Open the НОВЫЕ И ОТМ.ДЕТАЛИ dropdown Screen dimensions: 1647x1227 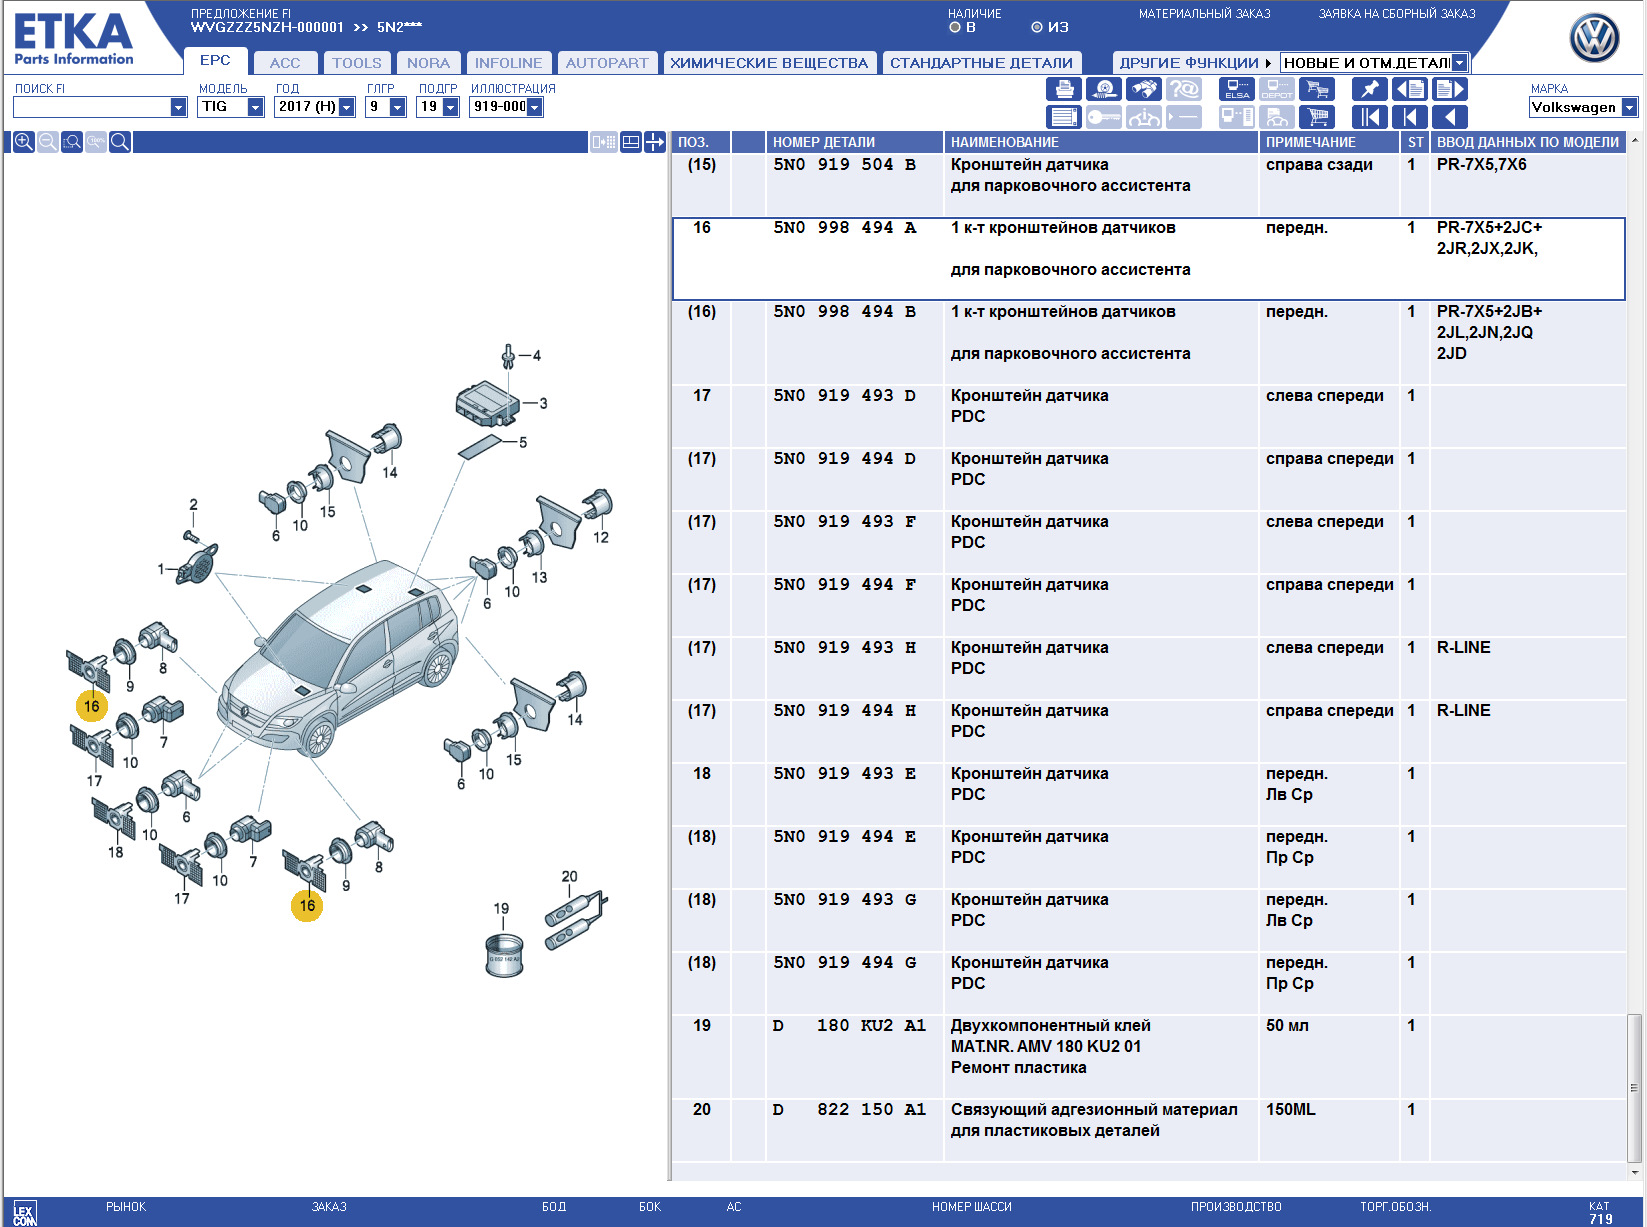pos(1460,63)
